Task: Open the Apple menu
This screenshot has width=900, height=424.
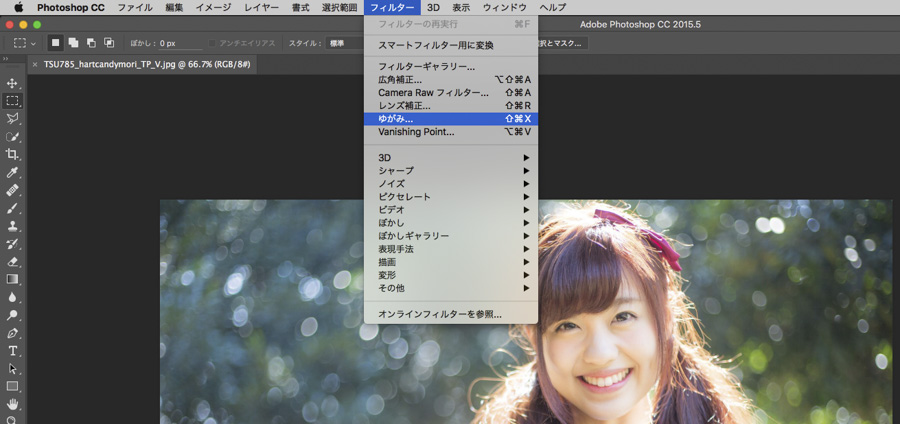Action: [18, 7]
